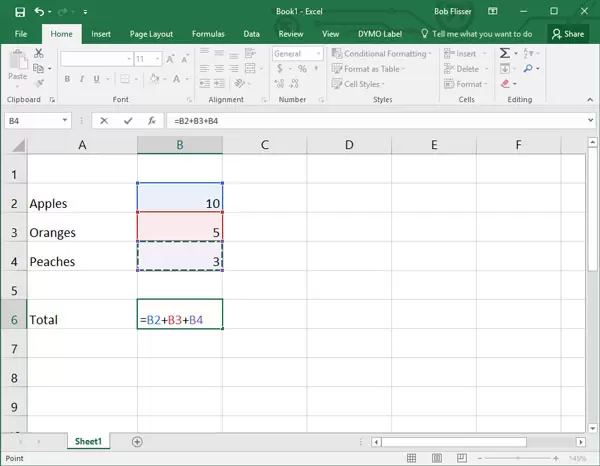Confirm the formula with the checkmark icon

click(127, 121)
